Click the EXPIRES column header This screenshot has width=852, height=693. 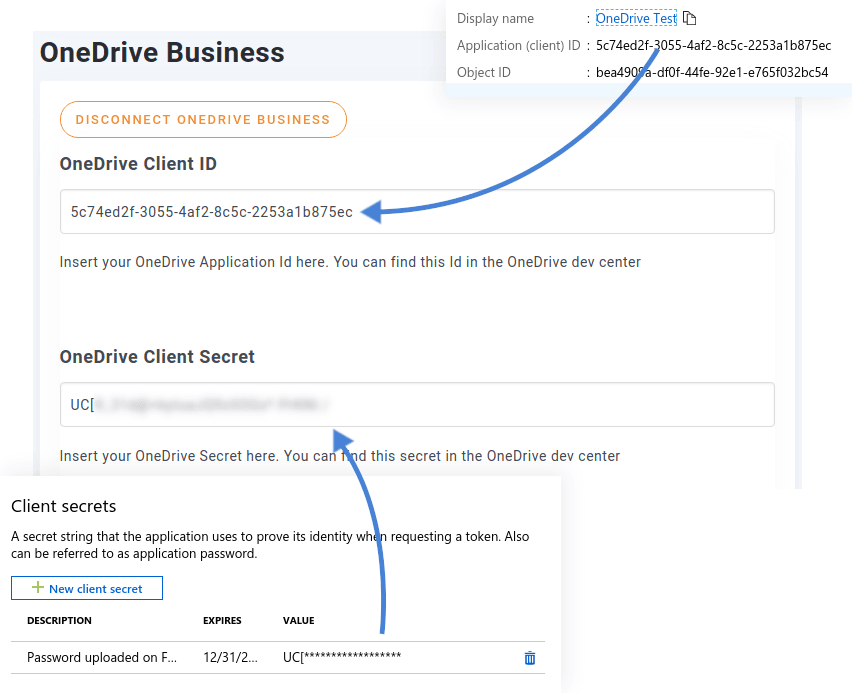click(x=222, y=621)
